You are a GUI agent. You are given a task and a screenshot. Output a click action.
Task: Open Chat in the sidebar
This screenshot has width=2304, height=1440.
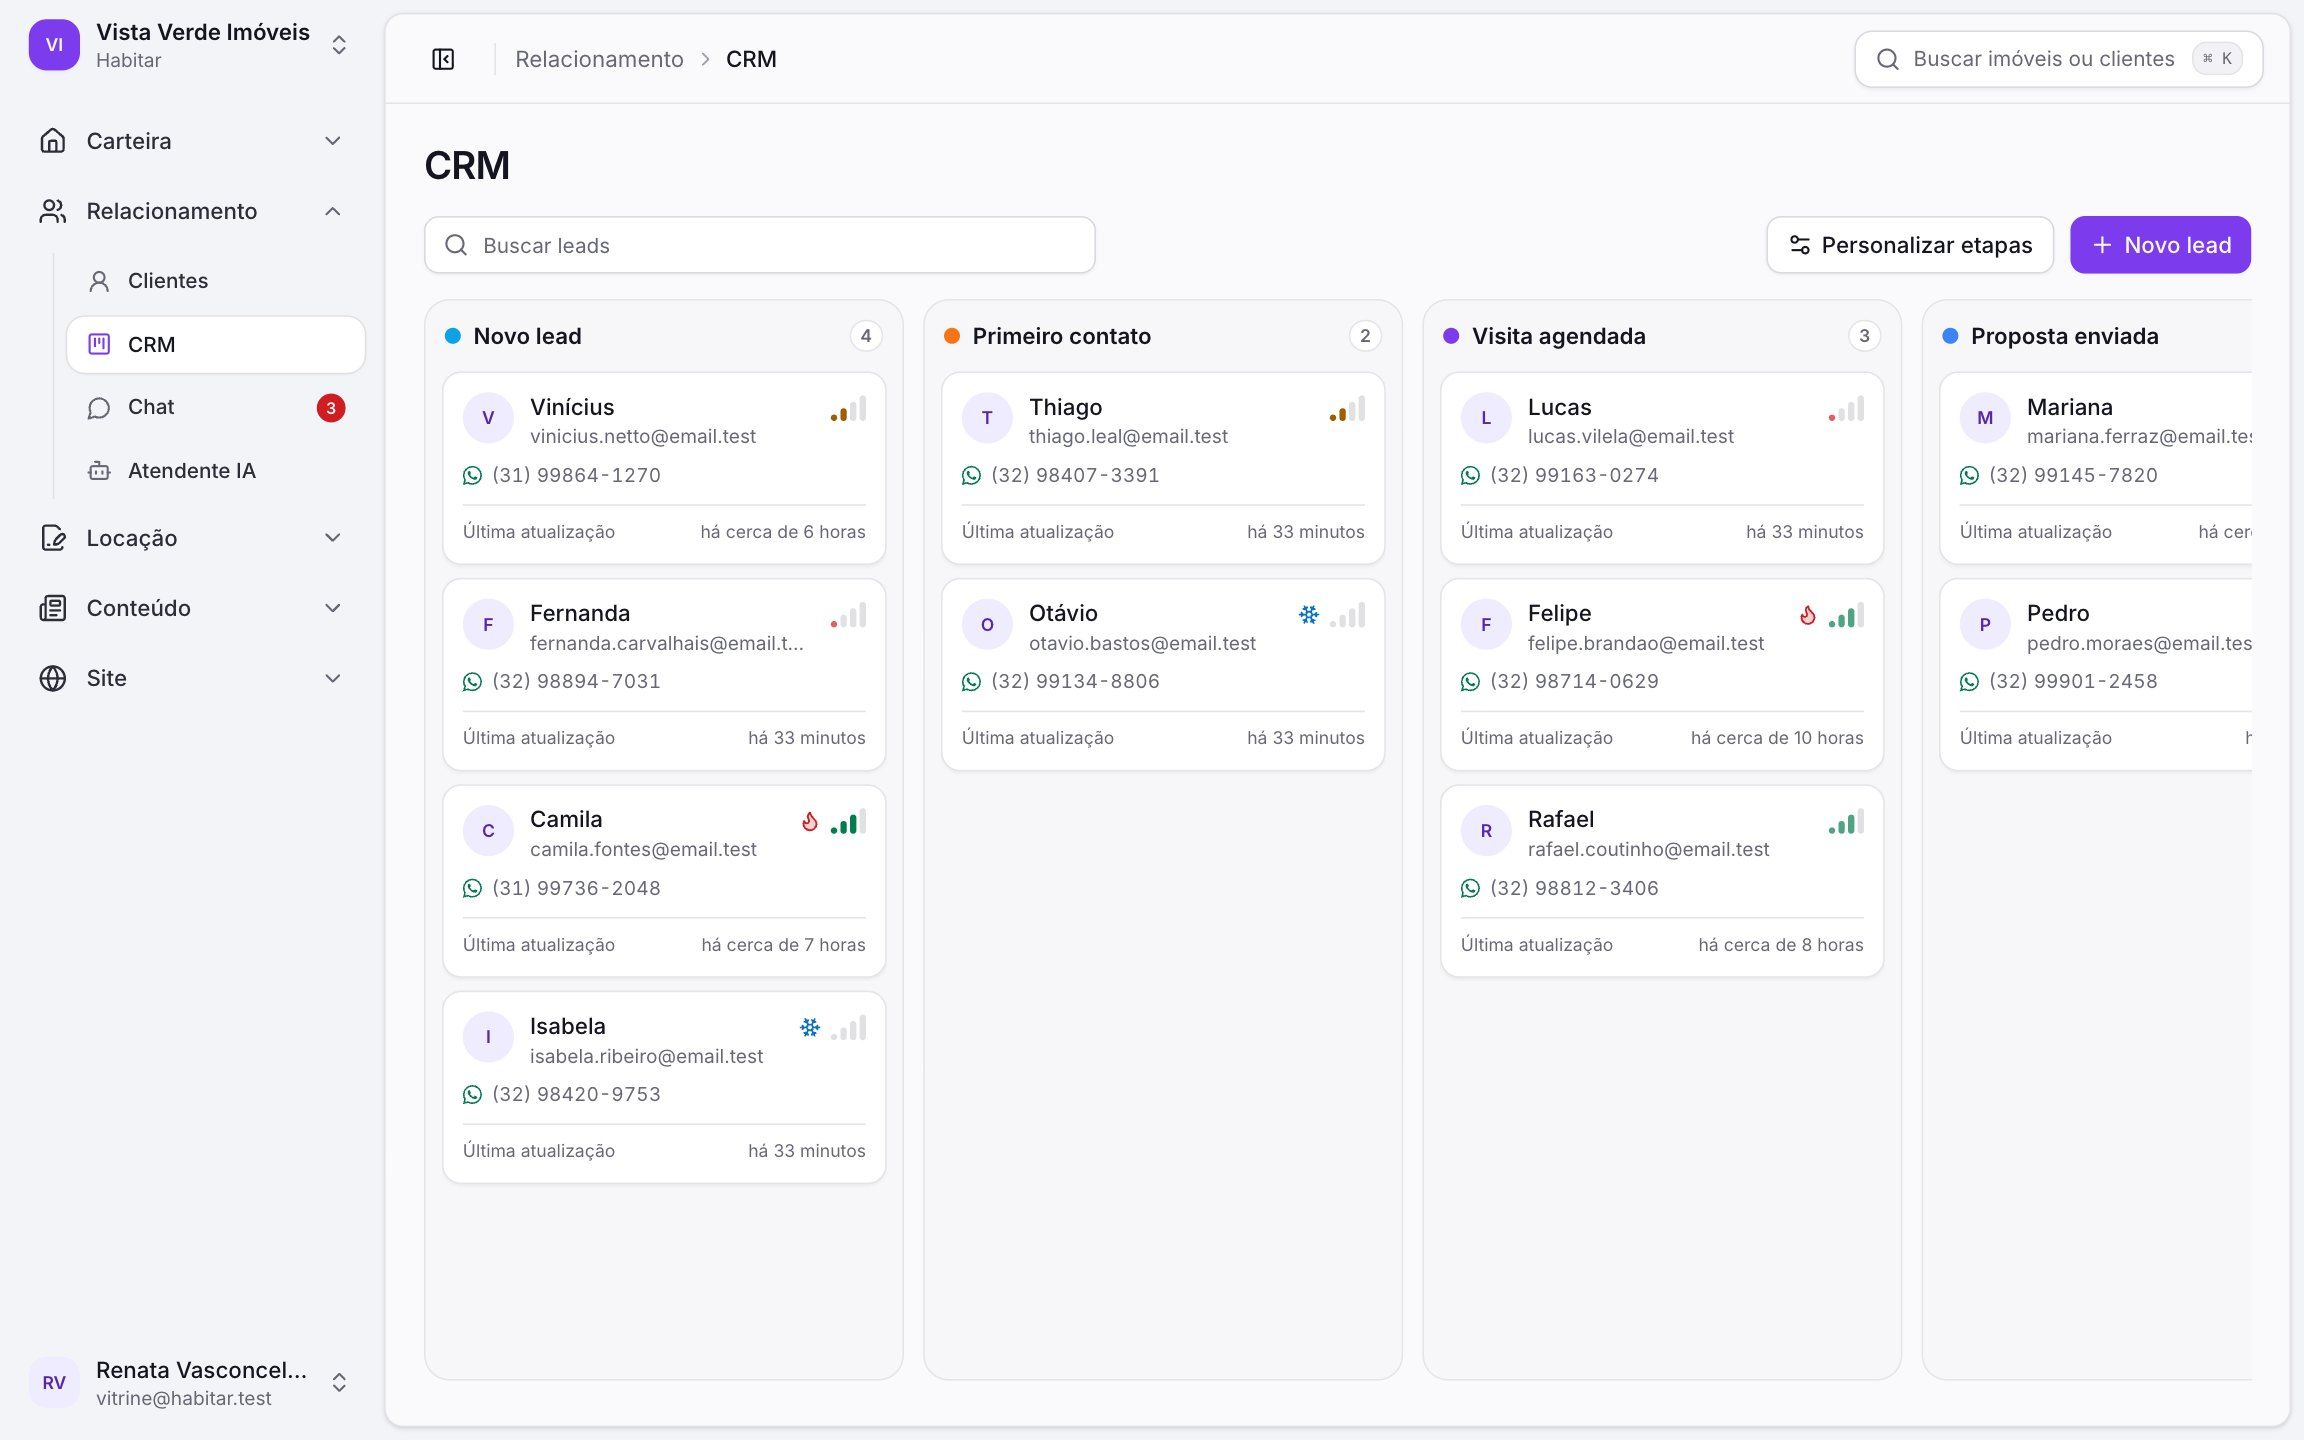(216, 408)
